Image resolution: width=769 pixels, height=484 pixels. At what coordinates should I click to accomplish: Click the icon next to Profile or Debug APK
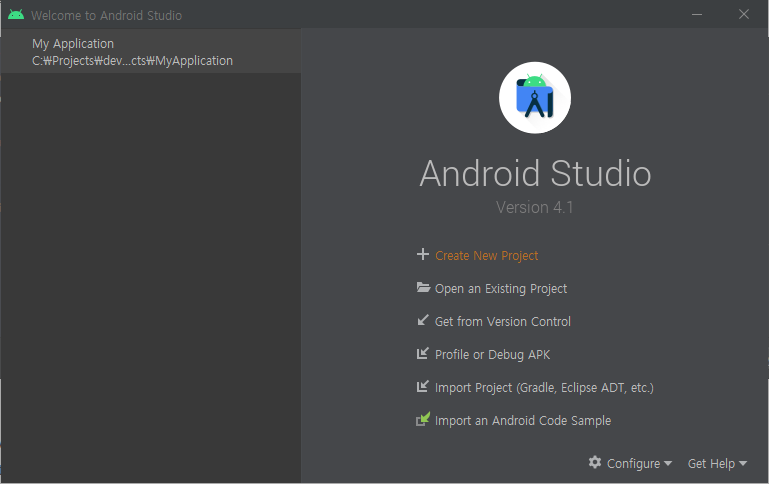[x=423, y=353]
